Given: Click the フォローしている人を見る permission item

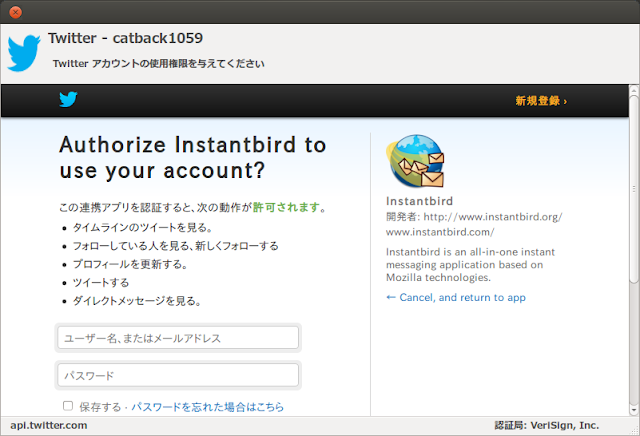Looking at the screenshot, I should click(176, 246).
